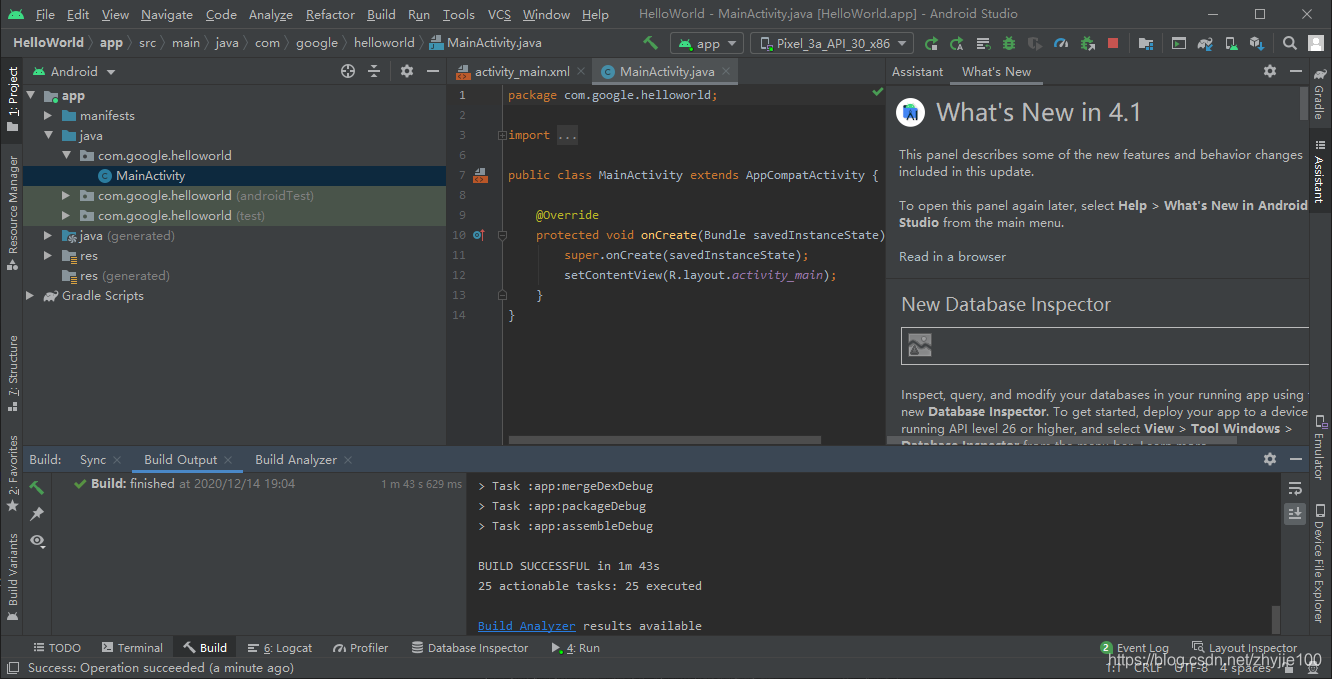Image resolution: width=1332 pixels, height=679 pixels.
Task: Expand the Gradle Scripts tree node
Action: tap(30, 296)
